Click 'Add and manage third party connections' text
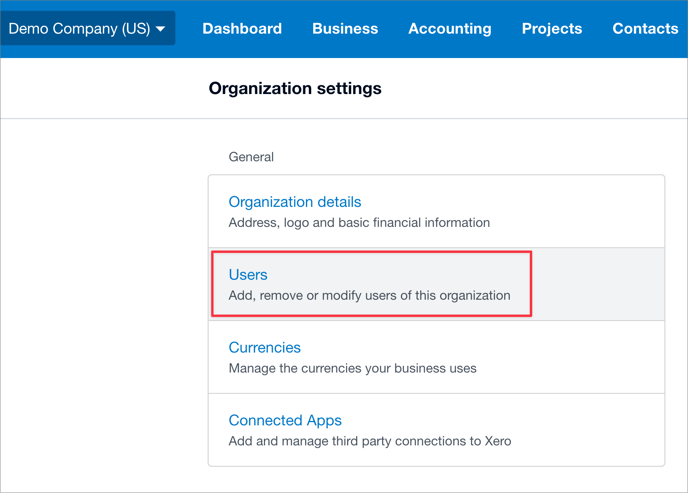The height and width of the screenshot is (493, 688). click(370, 441)
